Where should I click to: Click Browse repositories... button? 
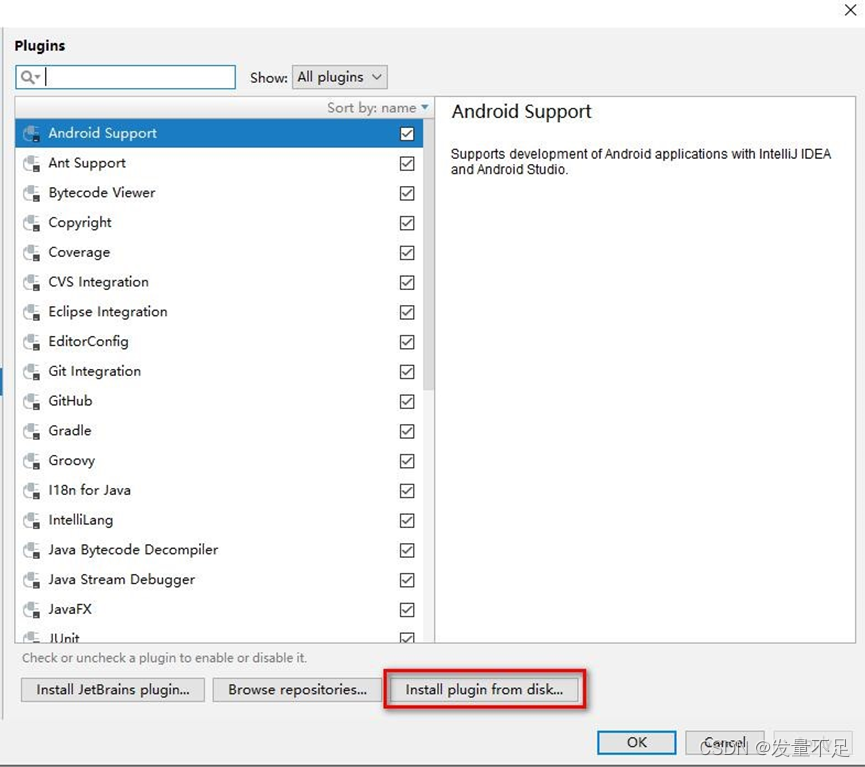tap(297, 690)
